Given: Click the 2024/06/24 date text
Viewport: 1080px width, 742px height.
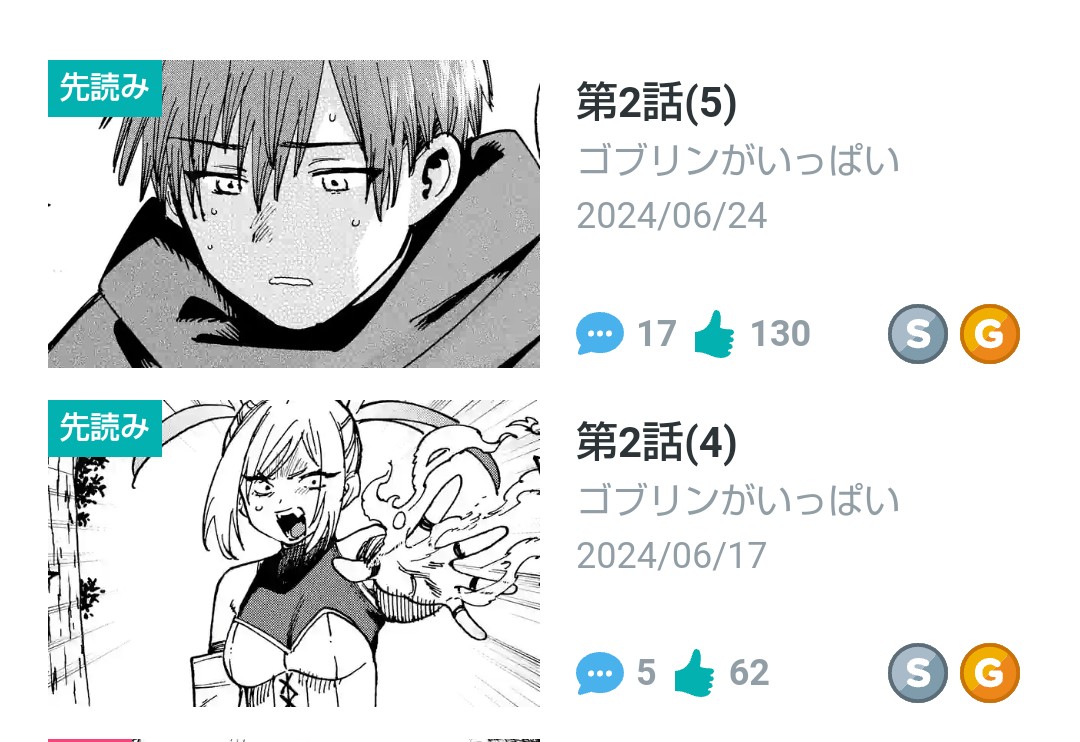Looking at the screenshot, I should (x=672, y=216).
